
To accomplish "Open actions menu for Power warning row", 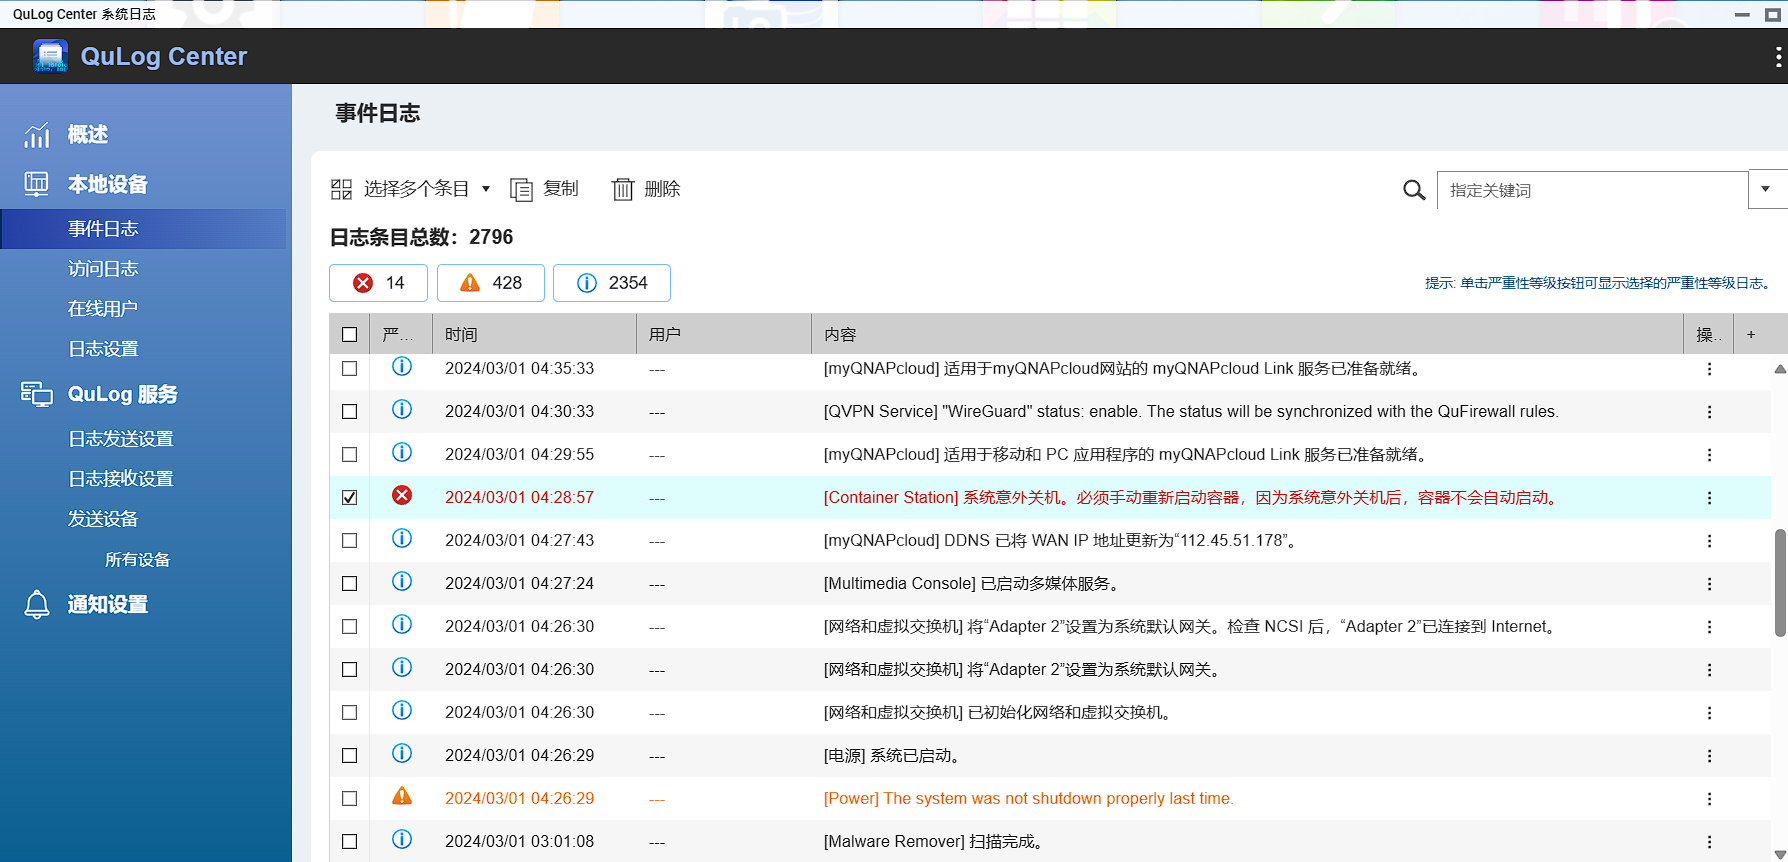I will pyautogui.click(x=1709, y=799).
